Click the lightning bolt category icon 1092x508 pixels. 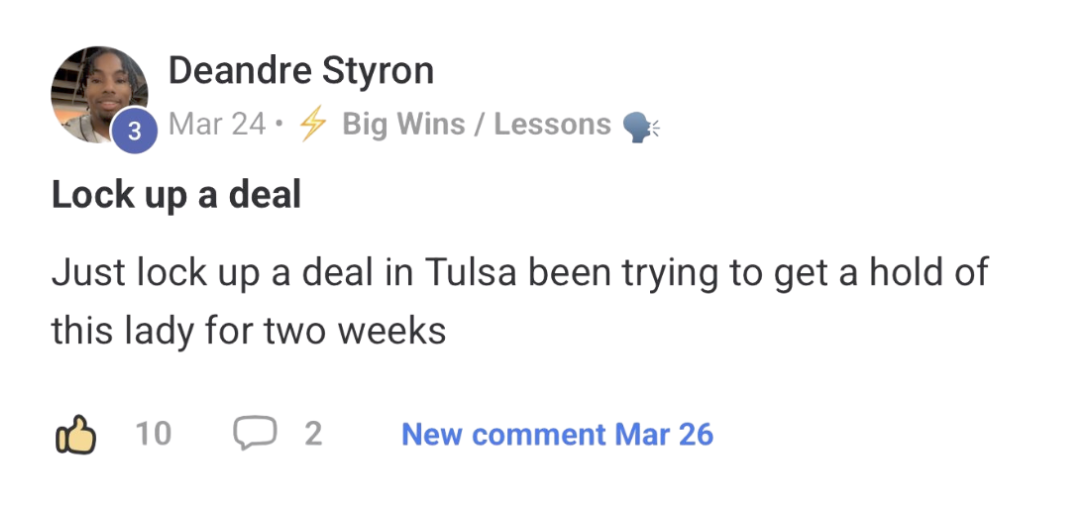click(314, 125)
